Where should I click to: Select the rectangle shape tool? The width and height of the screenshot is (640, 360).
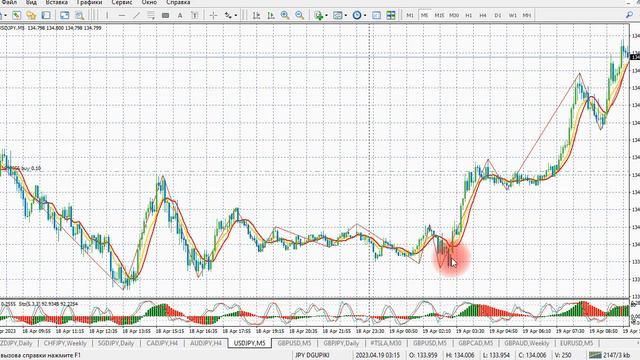pos(165,16)
